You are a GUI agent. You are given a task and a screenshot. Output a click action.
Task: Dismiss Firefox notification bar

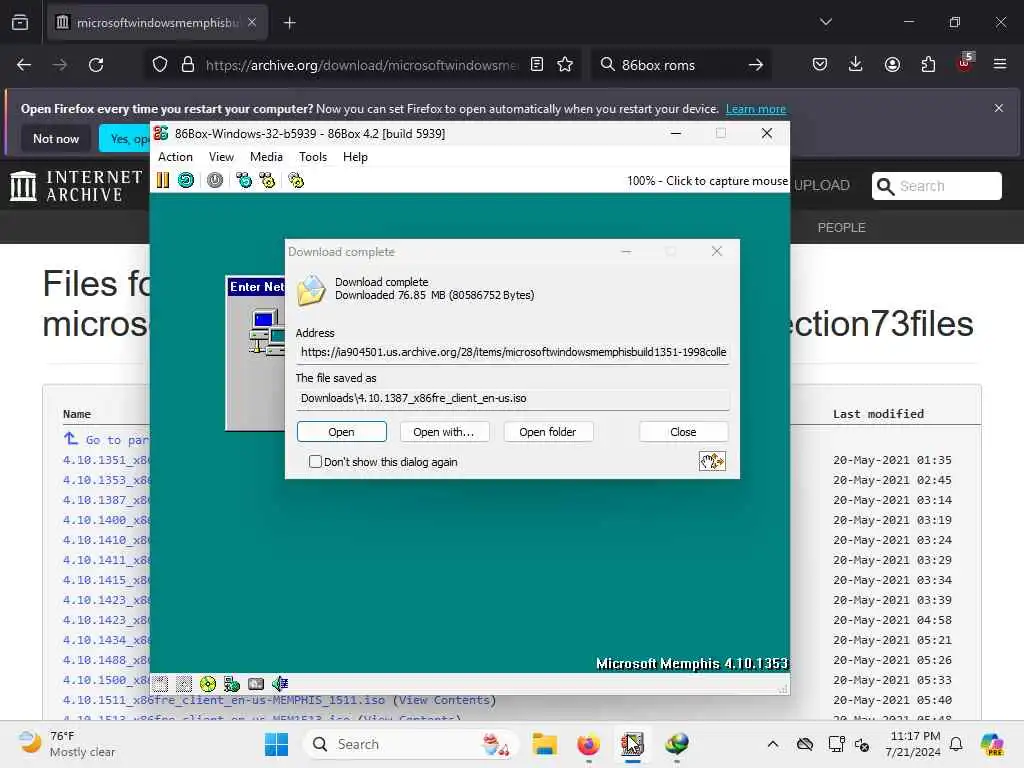pos(999,108)
